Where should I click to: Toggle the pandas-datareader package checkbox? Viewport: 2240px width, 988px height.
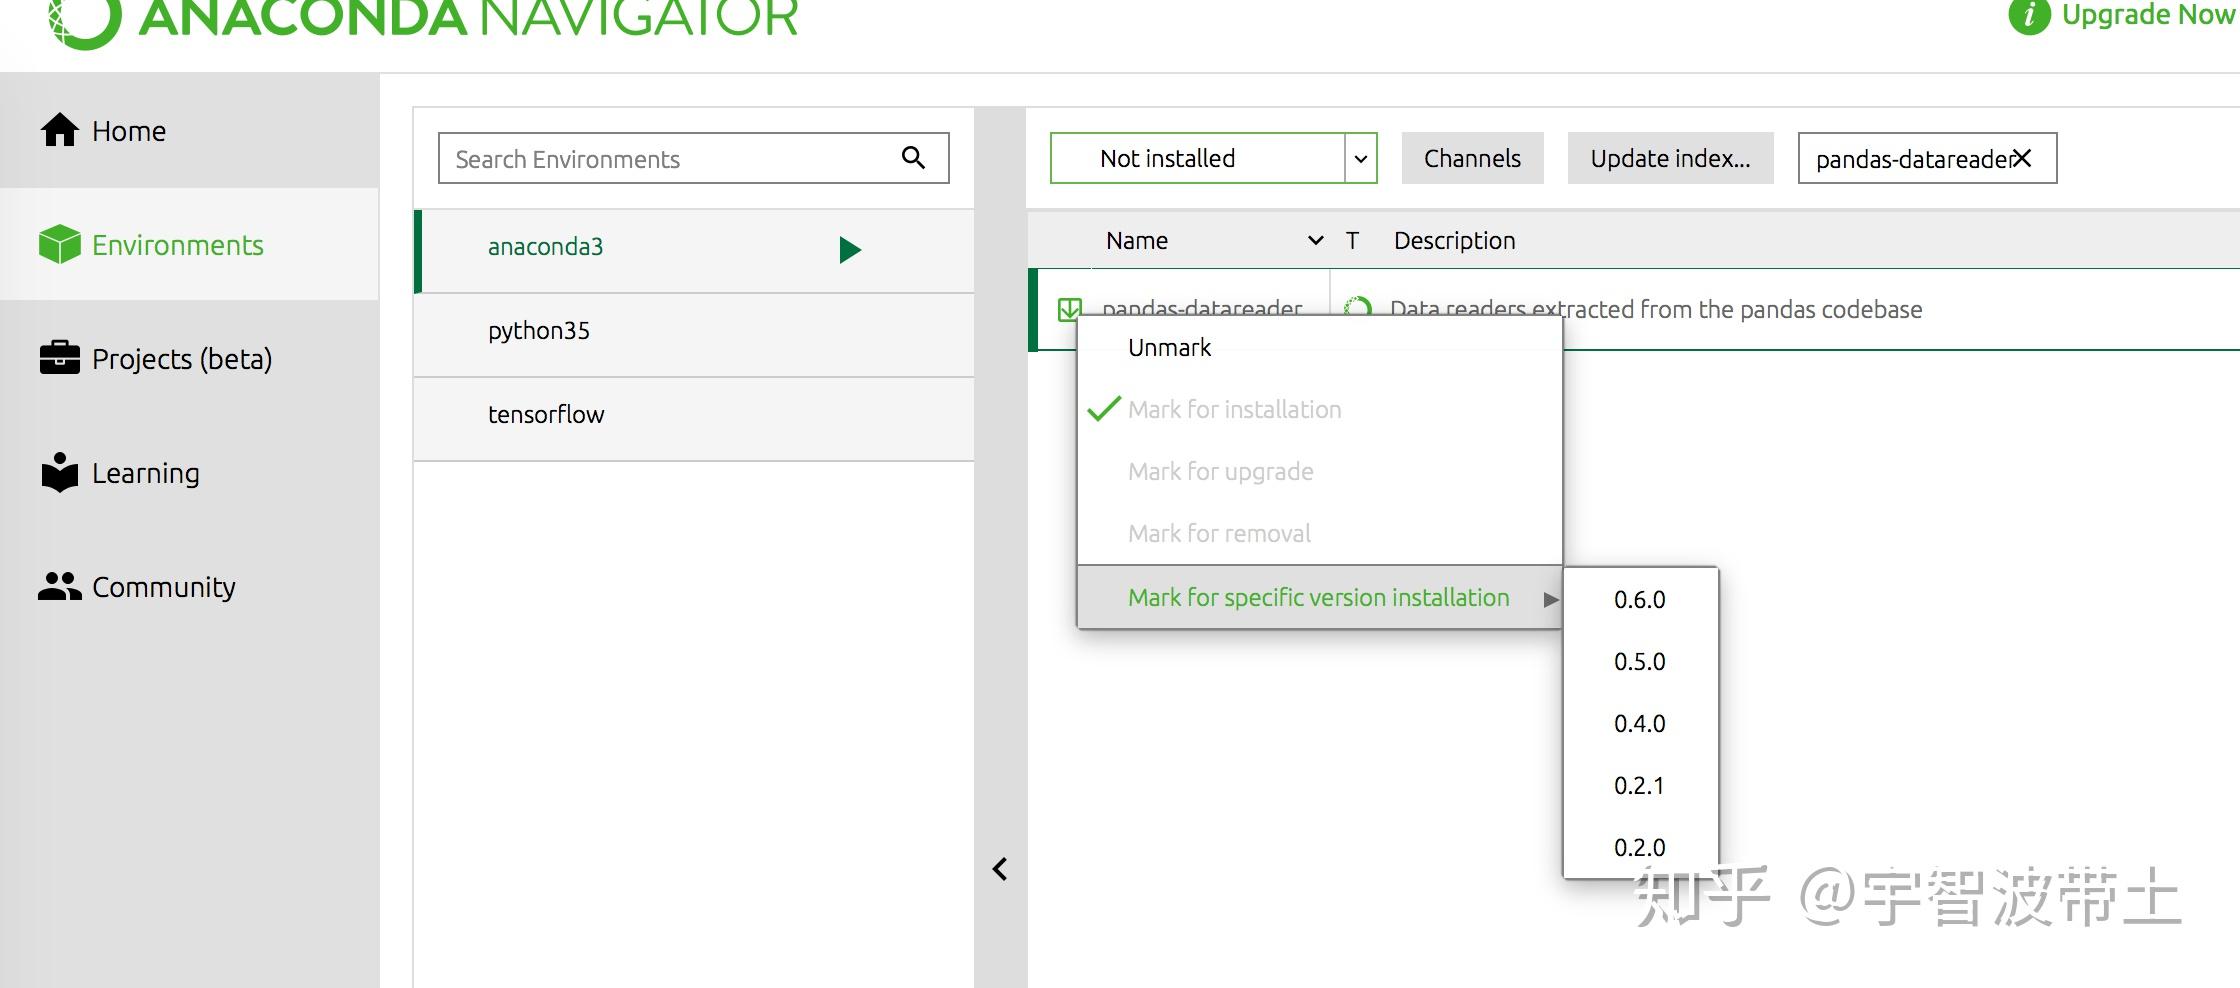(1069, 309)
